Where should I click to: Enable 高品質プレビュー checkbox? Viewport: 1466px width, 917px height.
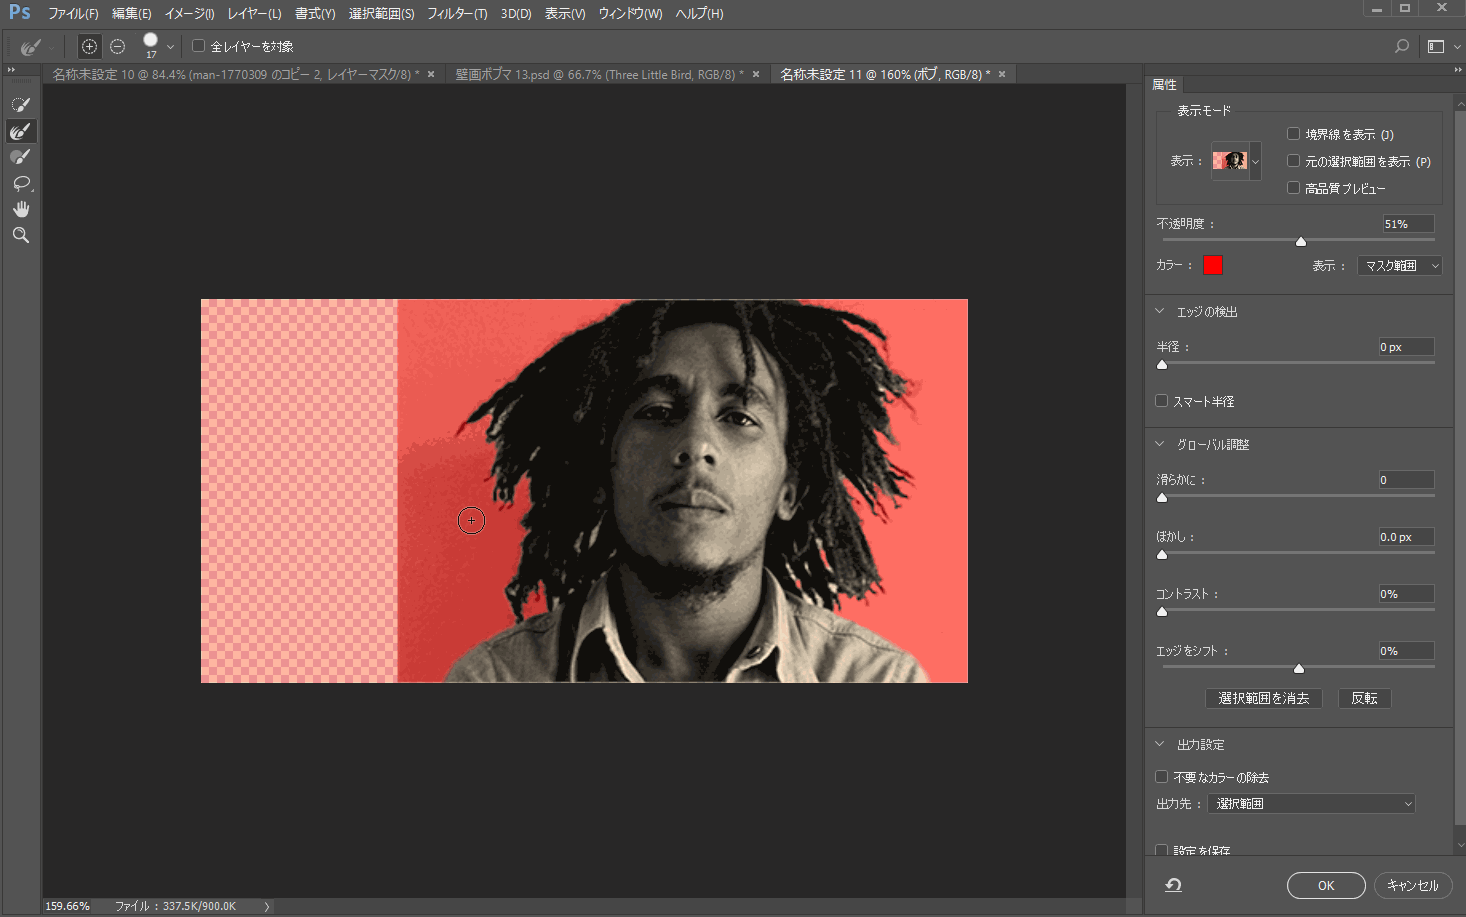[x=1293, y=188]
